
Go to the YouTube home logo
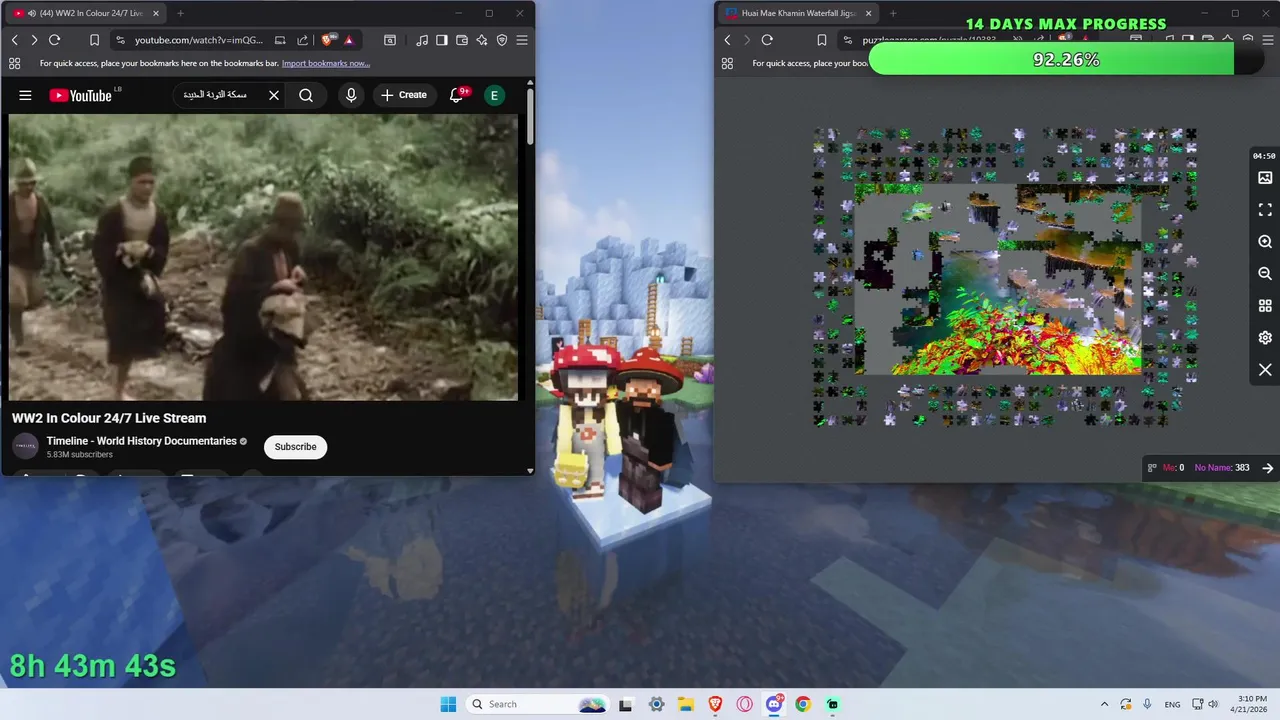pyautogui.click(x=80, y=95)
